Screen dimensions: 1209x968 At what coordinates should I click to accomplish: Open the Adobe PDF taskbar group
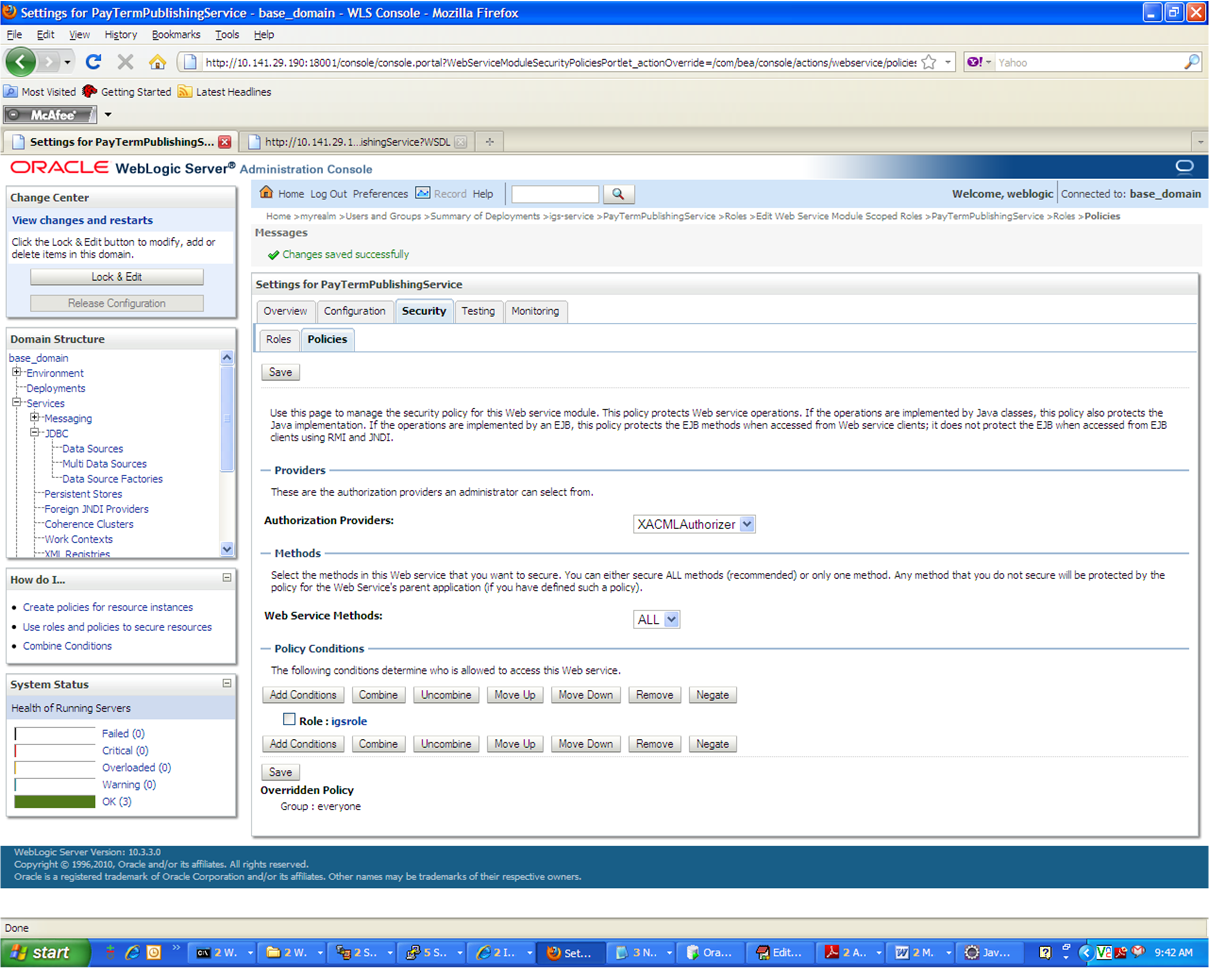point(851,953)
